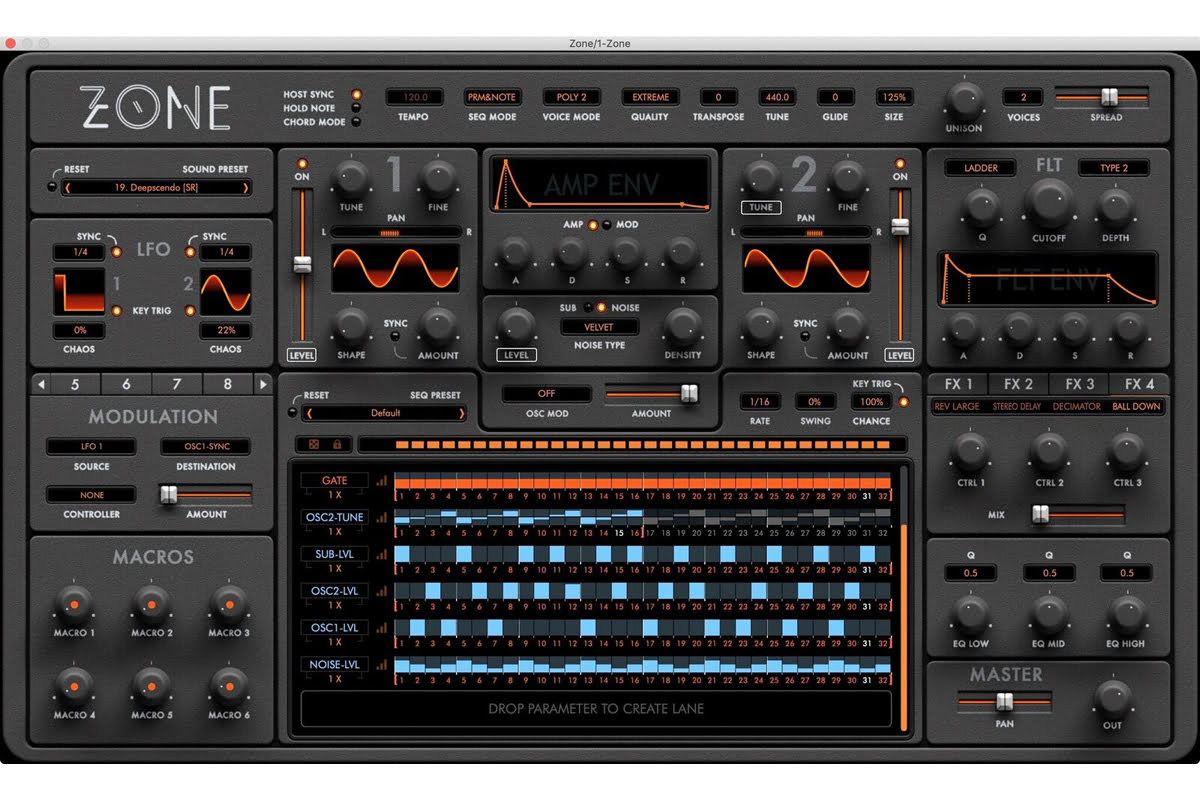Viewport: 1200px width, 800px height.
Task: Enable HOLD NOTE switch
Action: click(x=356, y=108)
